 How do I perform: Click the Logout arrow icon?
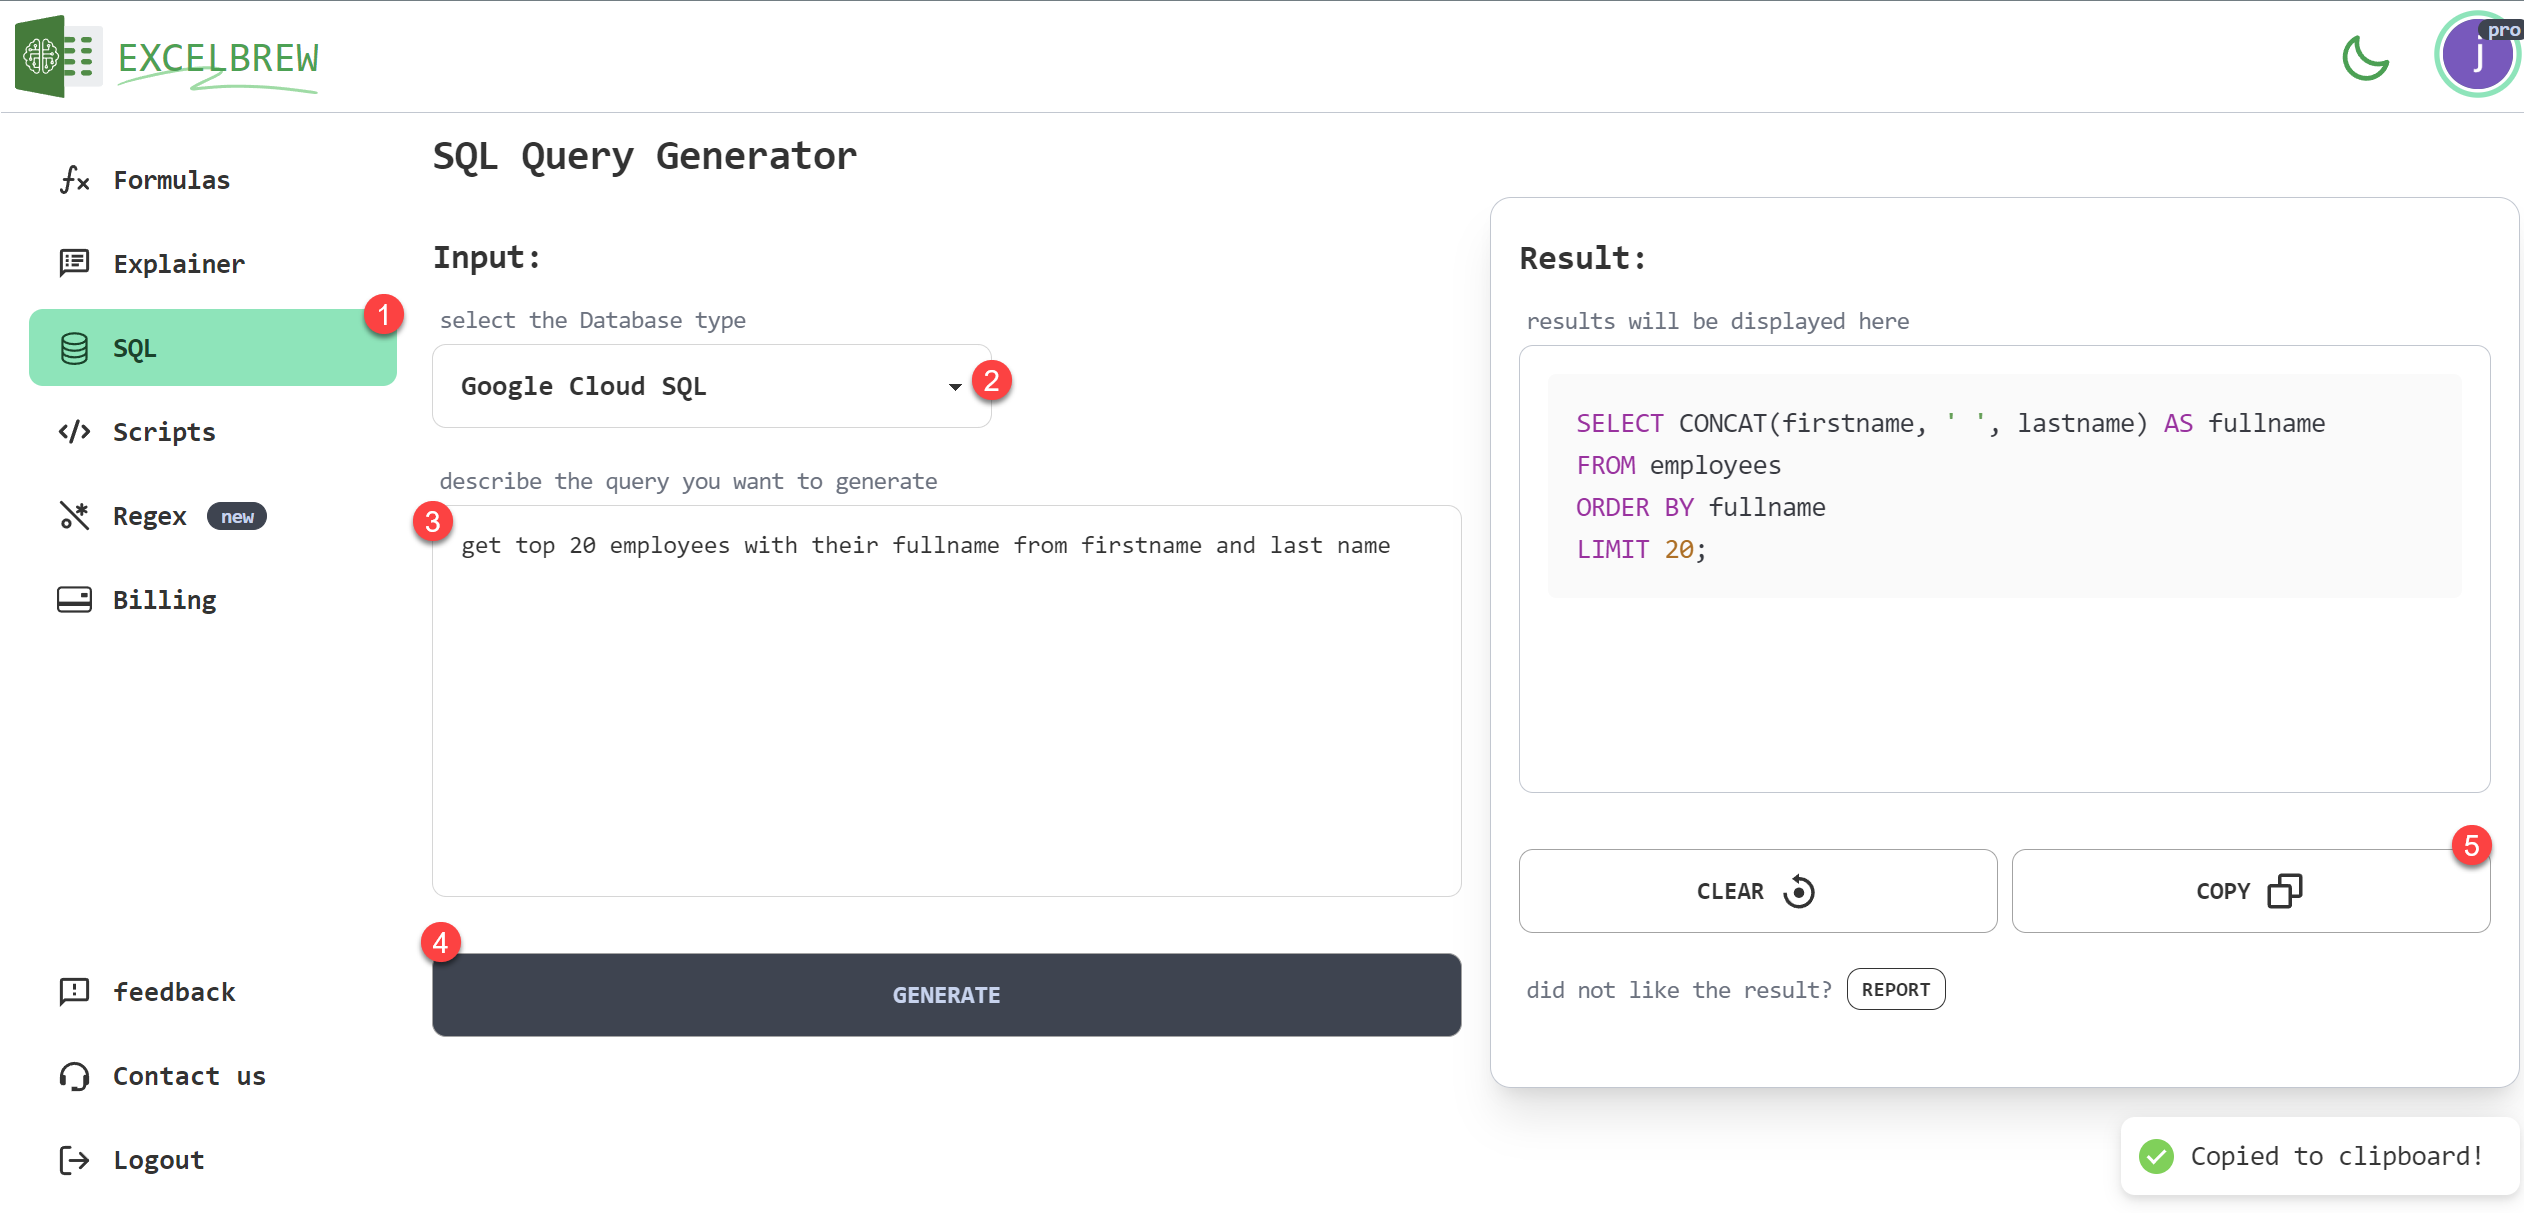75,1160
